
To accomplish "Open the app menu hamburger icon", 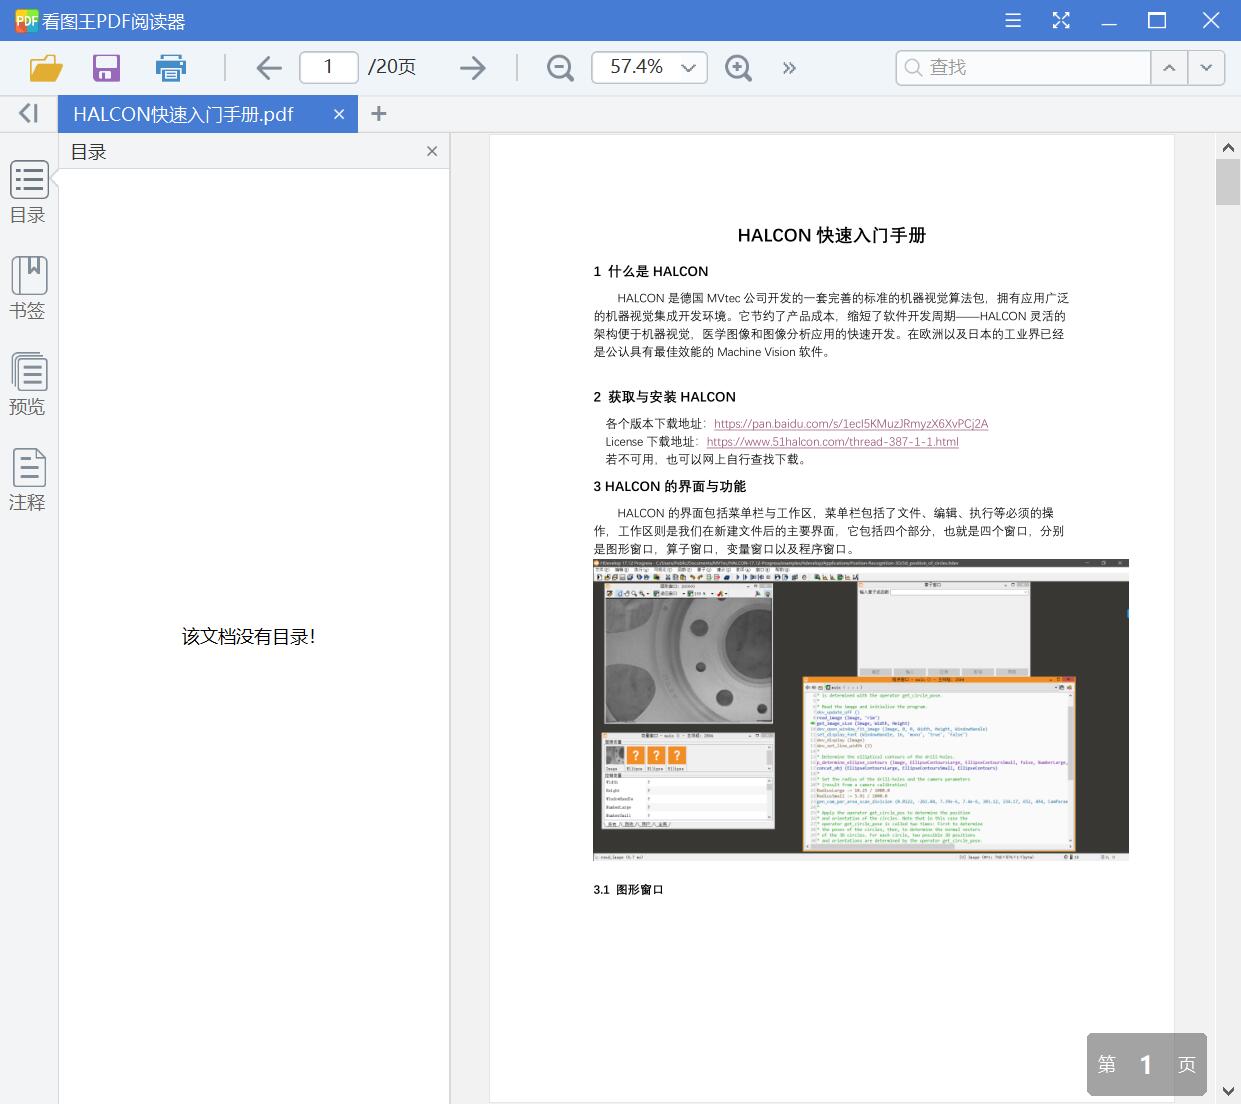I will [1013, 20].
